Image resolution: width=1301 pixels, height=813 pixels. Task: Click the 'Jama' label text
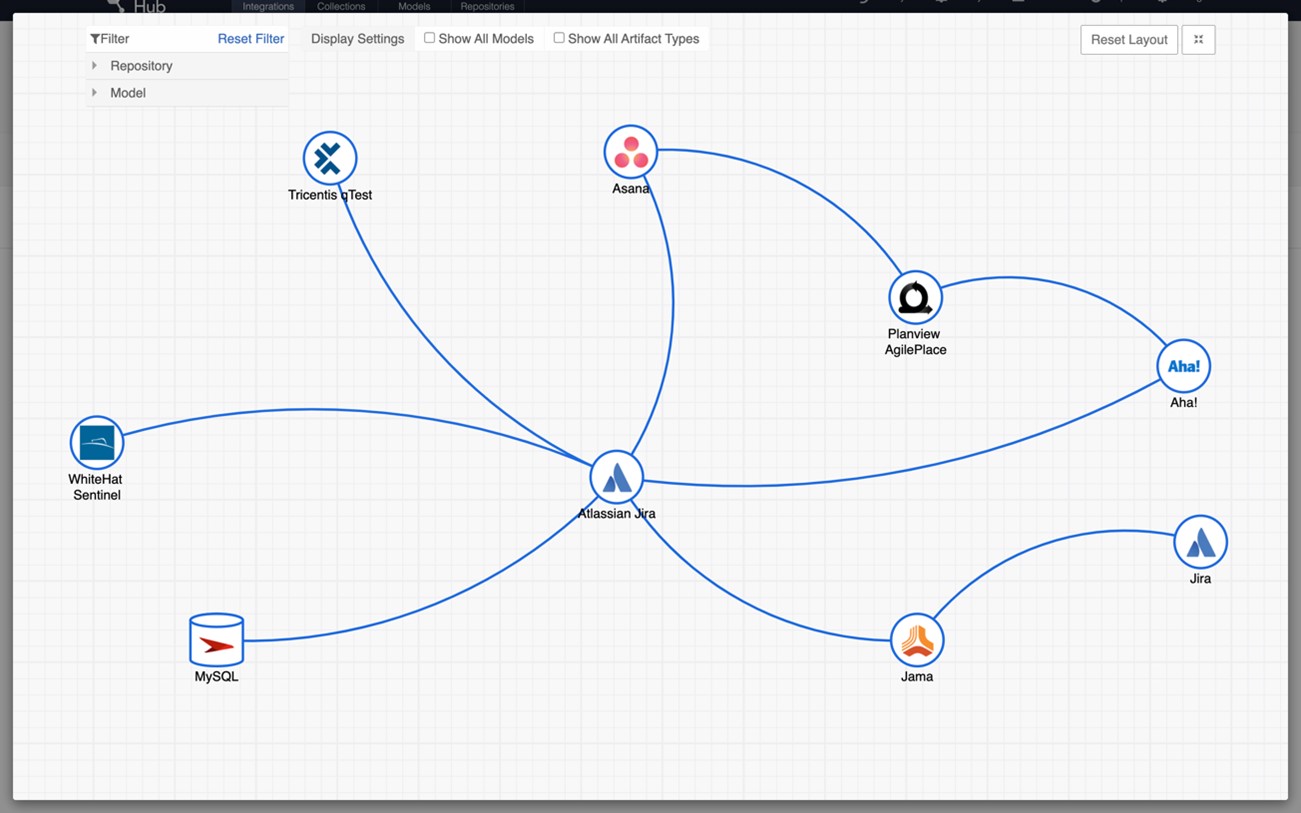pos(917,677)
